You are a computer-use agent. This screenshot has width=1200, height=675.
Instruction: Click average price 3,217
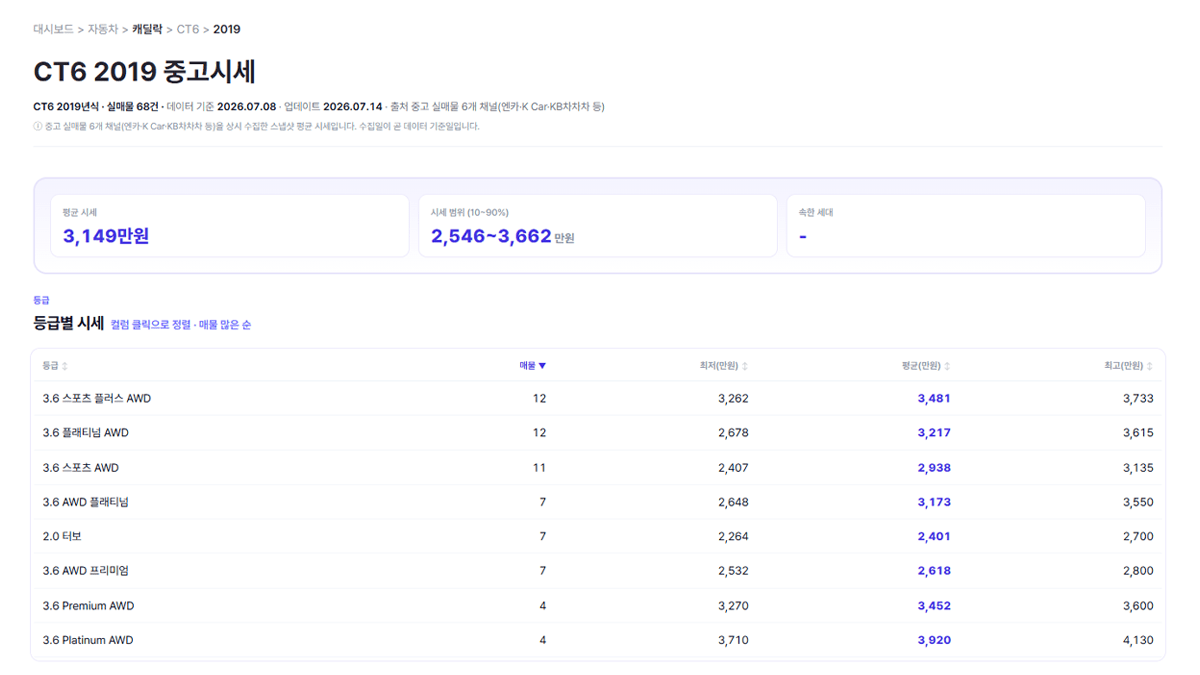(934, 433)
